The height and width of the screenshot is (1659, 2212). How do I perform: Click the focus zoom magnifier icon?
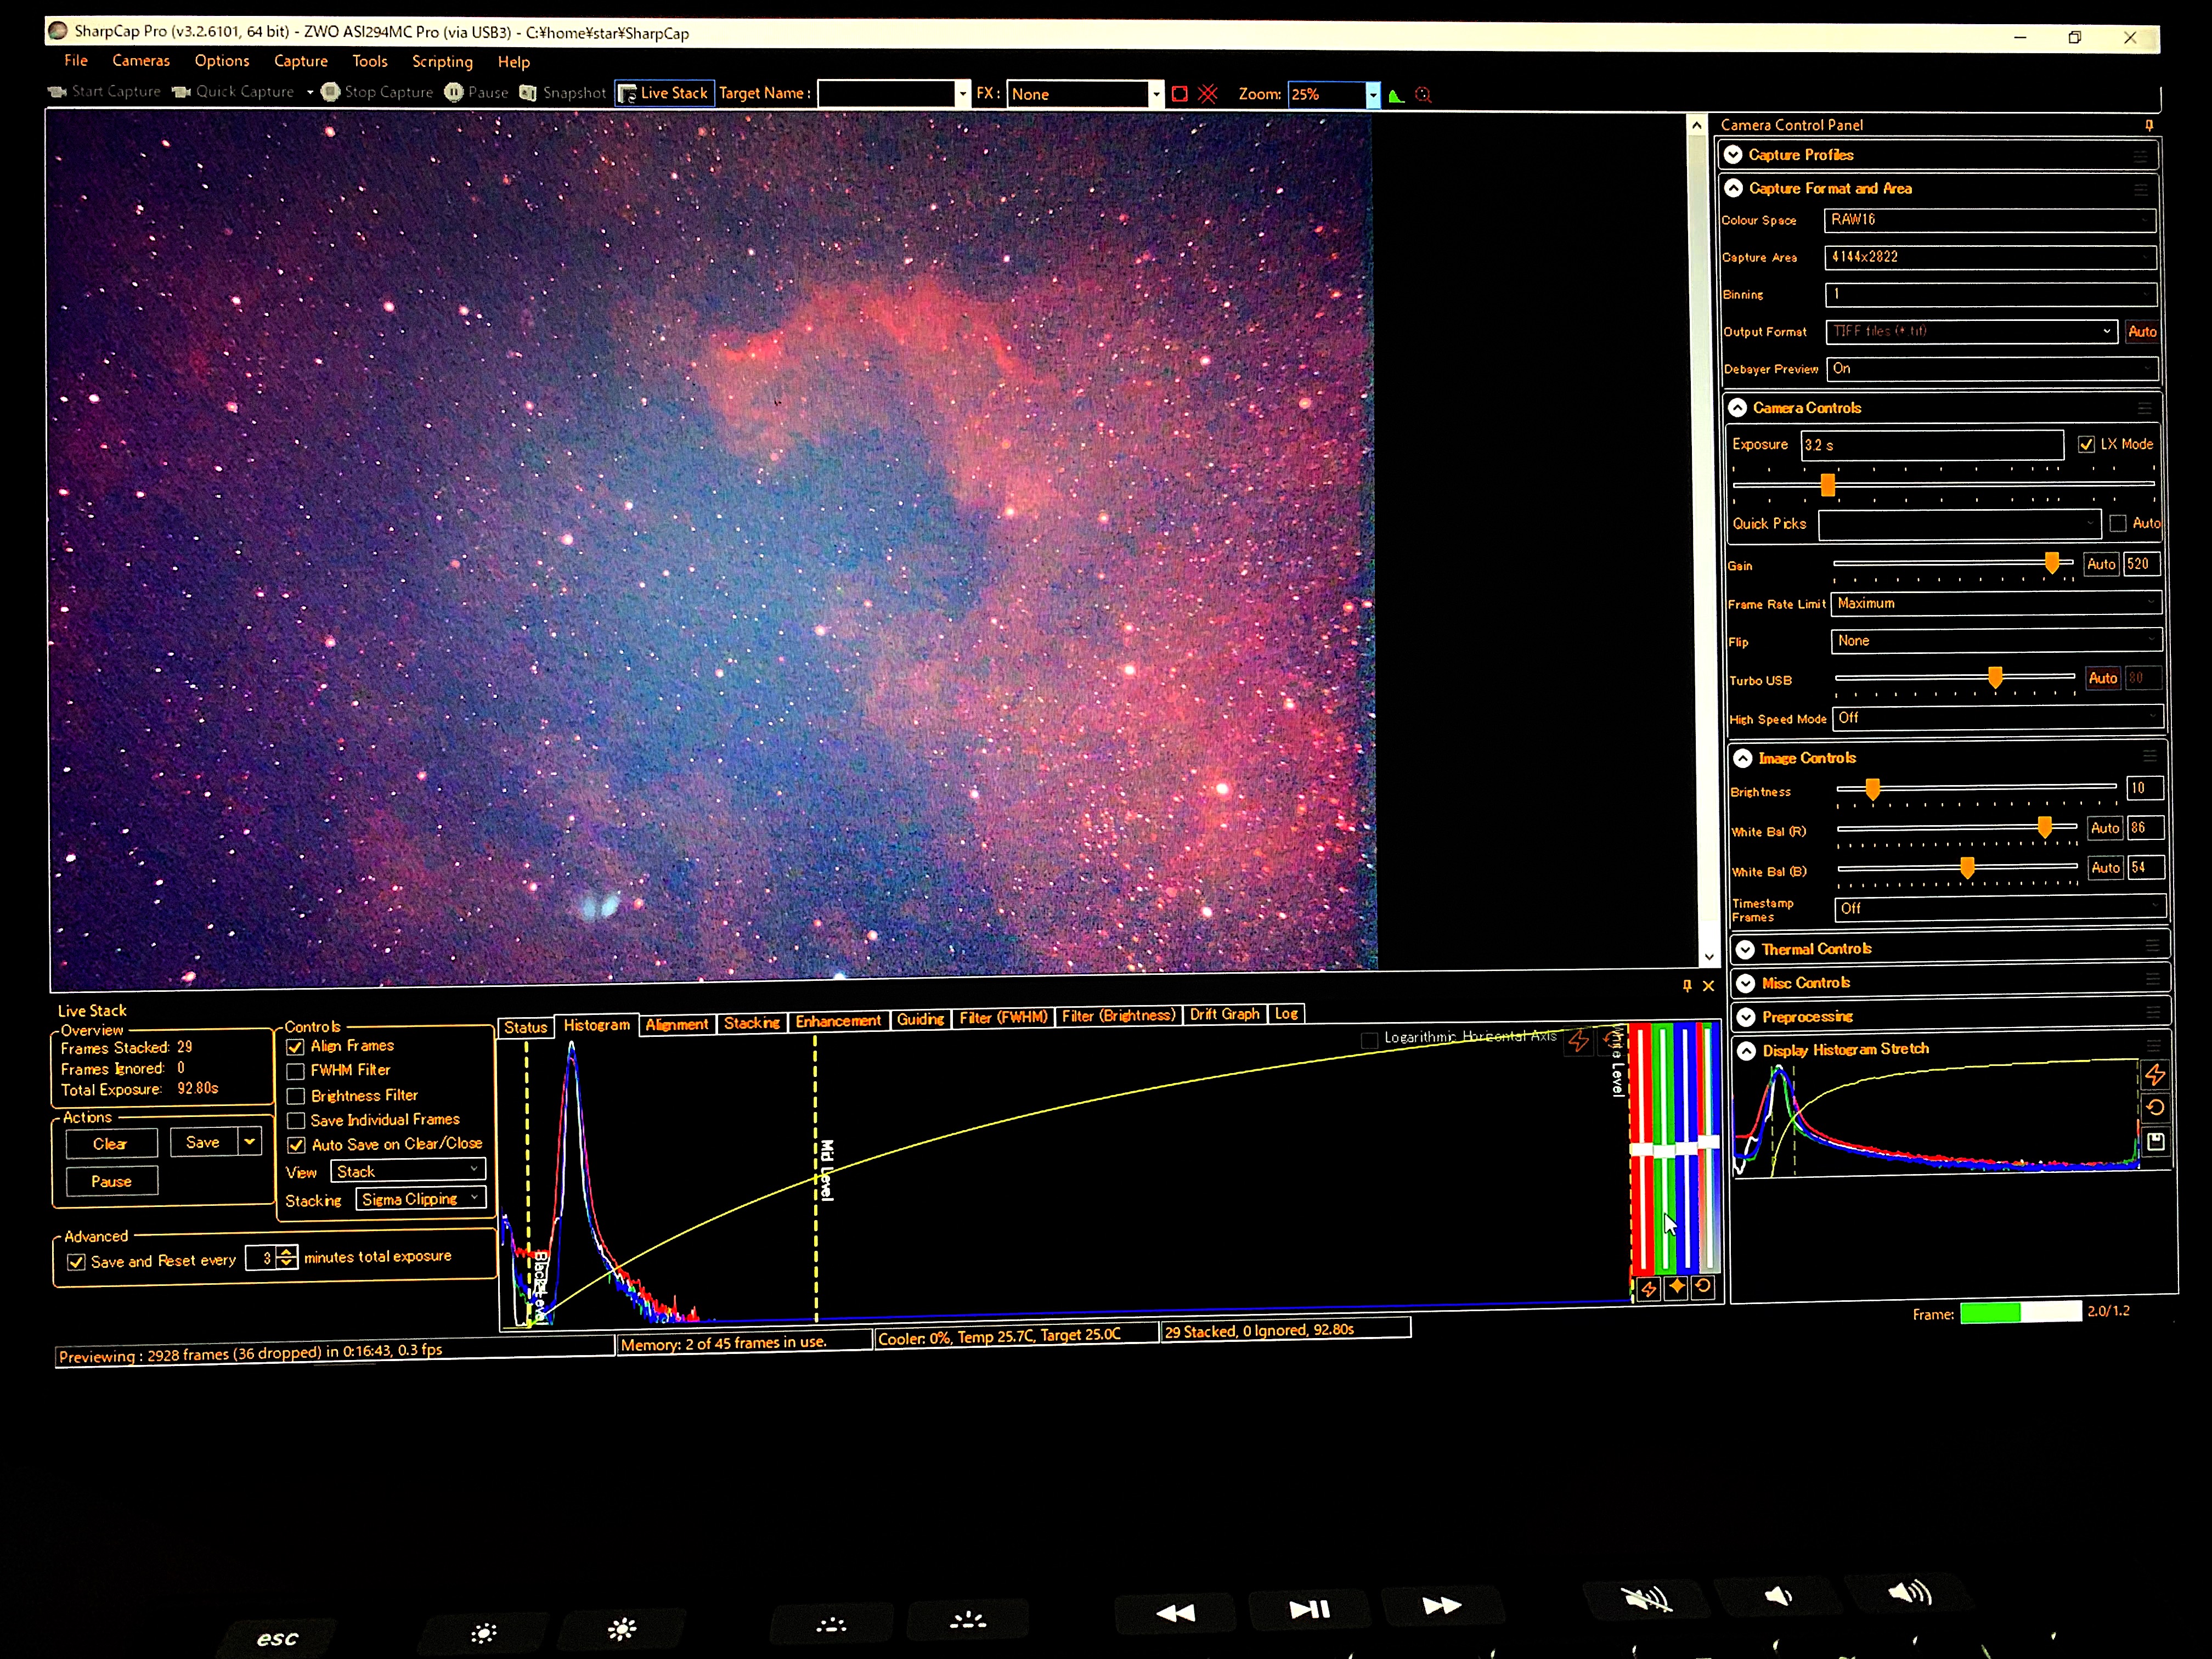(1423, 95)
